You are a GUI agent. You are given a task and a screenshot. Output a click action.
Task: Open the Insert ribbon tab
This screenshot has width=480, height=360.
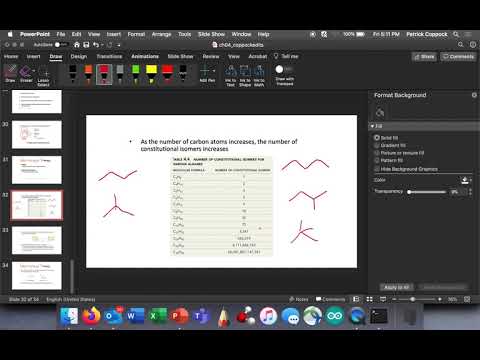[x=33, y=56]
